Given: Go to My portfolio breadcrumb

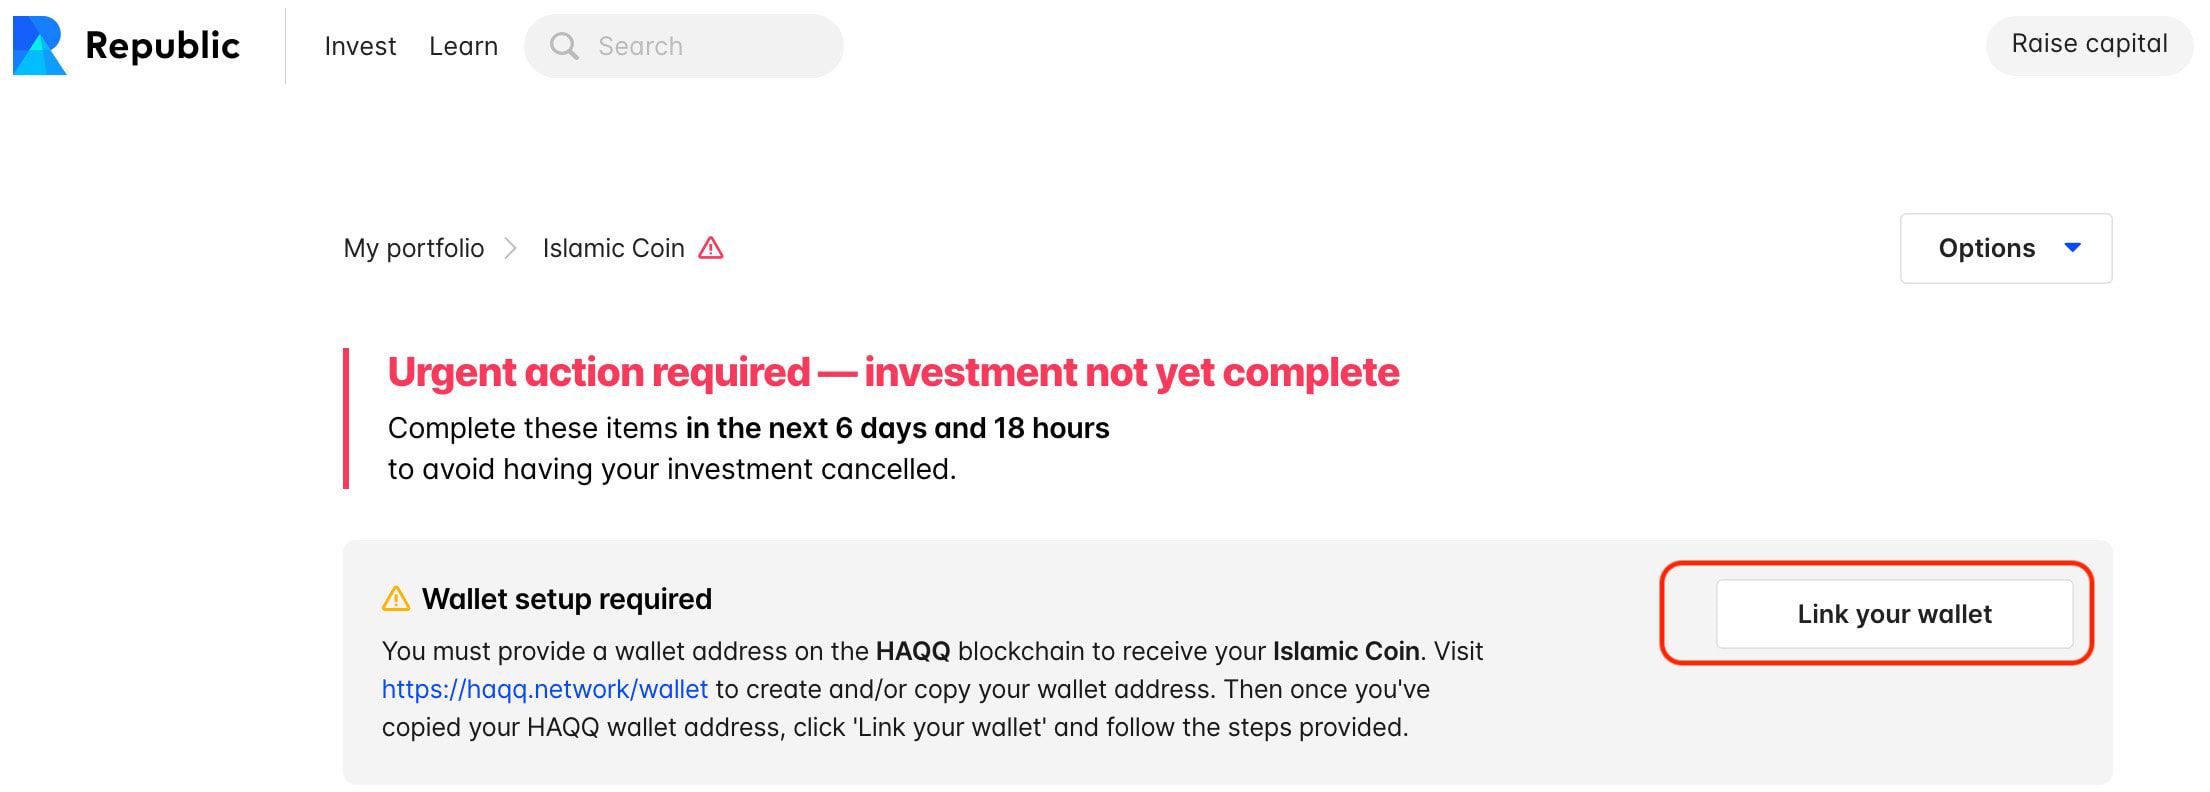Looking at the screenshot, I should pos(414,248).
